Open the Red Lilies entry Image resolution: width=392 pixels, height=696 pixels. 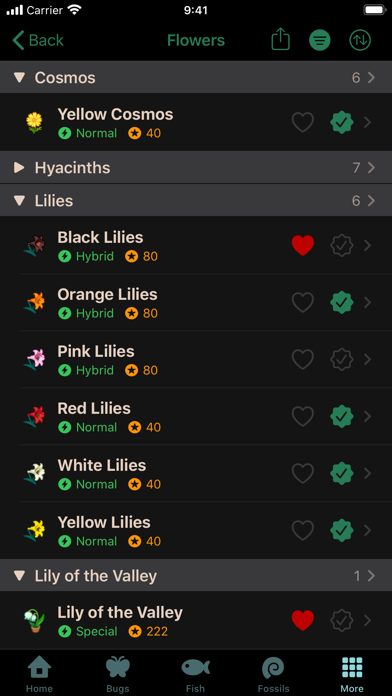pos(196,416)
